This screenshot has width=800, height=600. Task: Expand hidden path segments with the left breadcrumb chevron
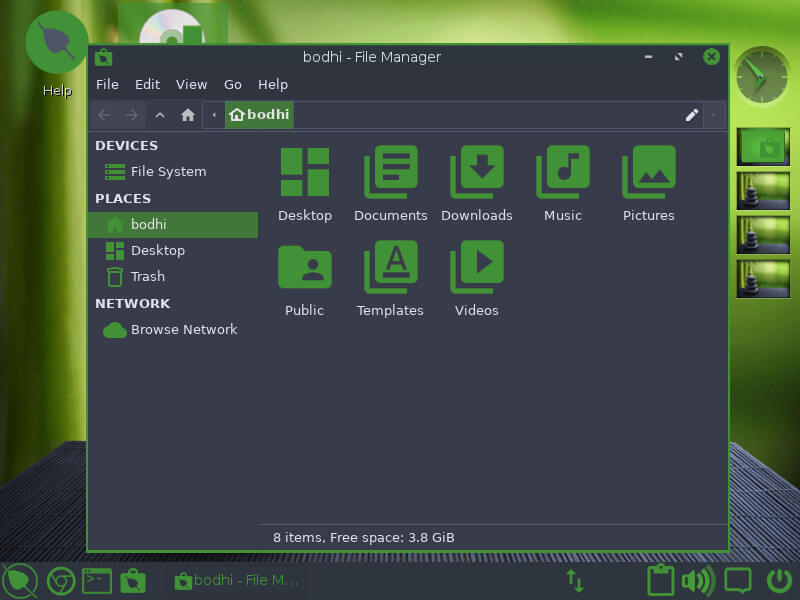point(213,115)
